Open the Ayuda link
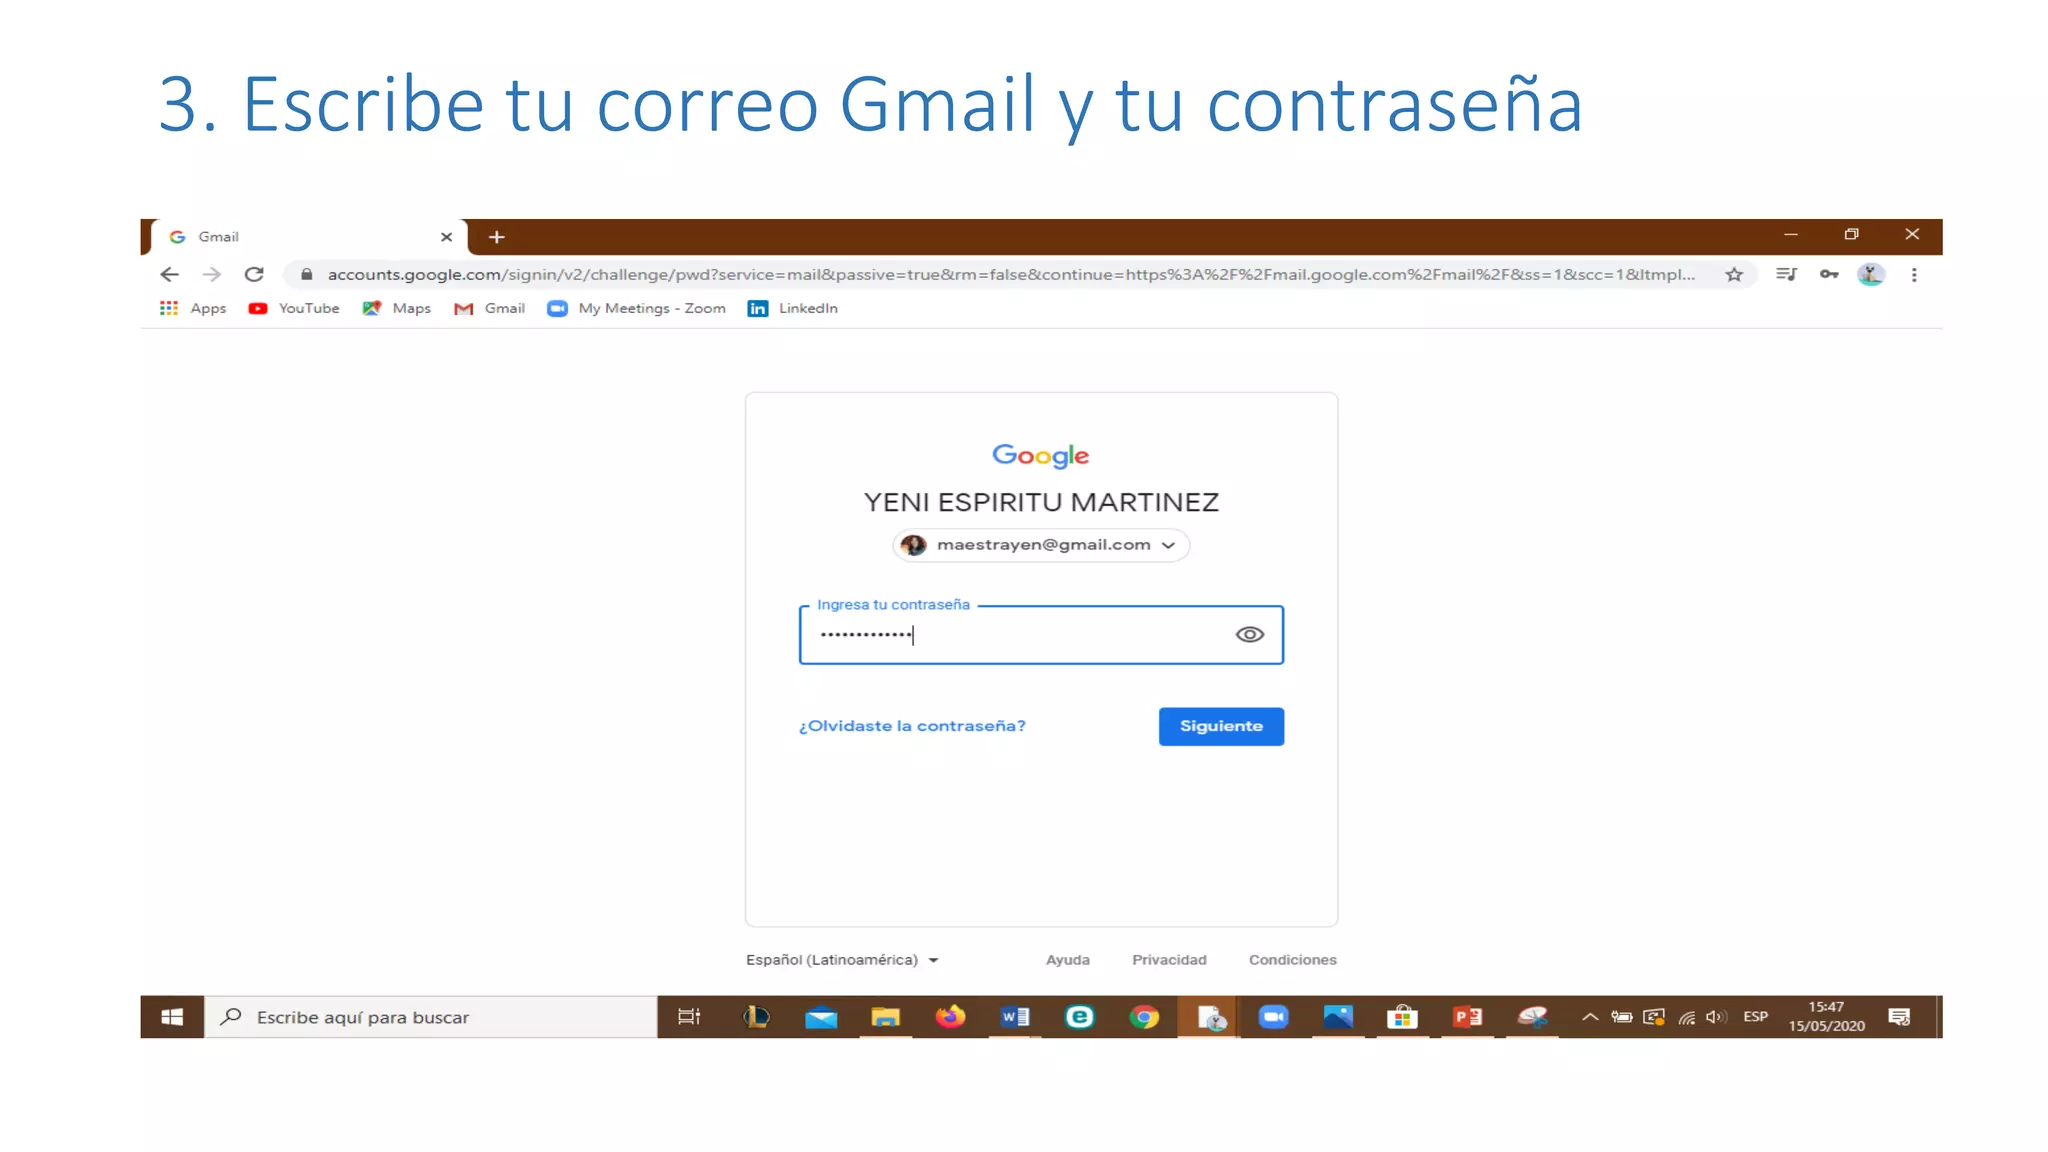Viewport: 2048px width, 1152px height. [x=1068, y=960]
